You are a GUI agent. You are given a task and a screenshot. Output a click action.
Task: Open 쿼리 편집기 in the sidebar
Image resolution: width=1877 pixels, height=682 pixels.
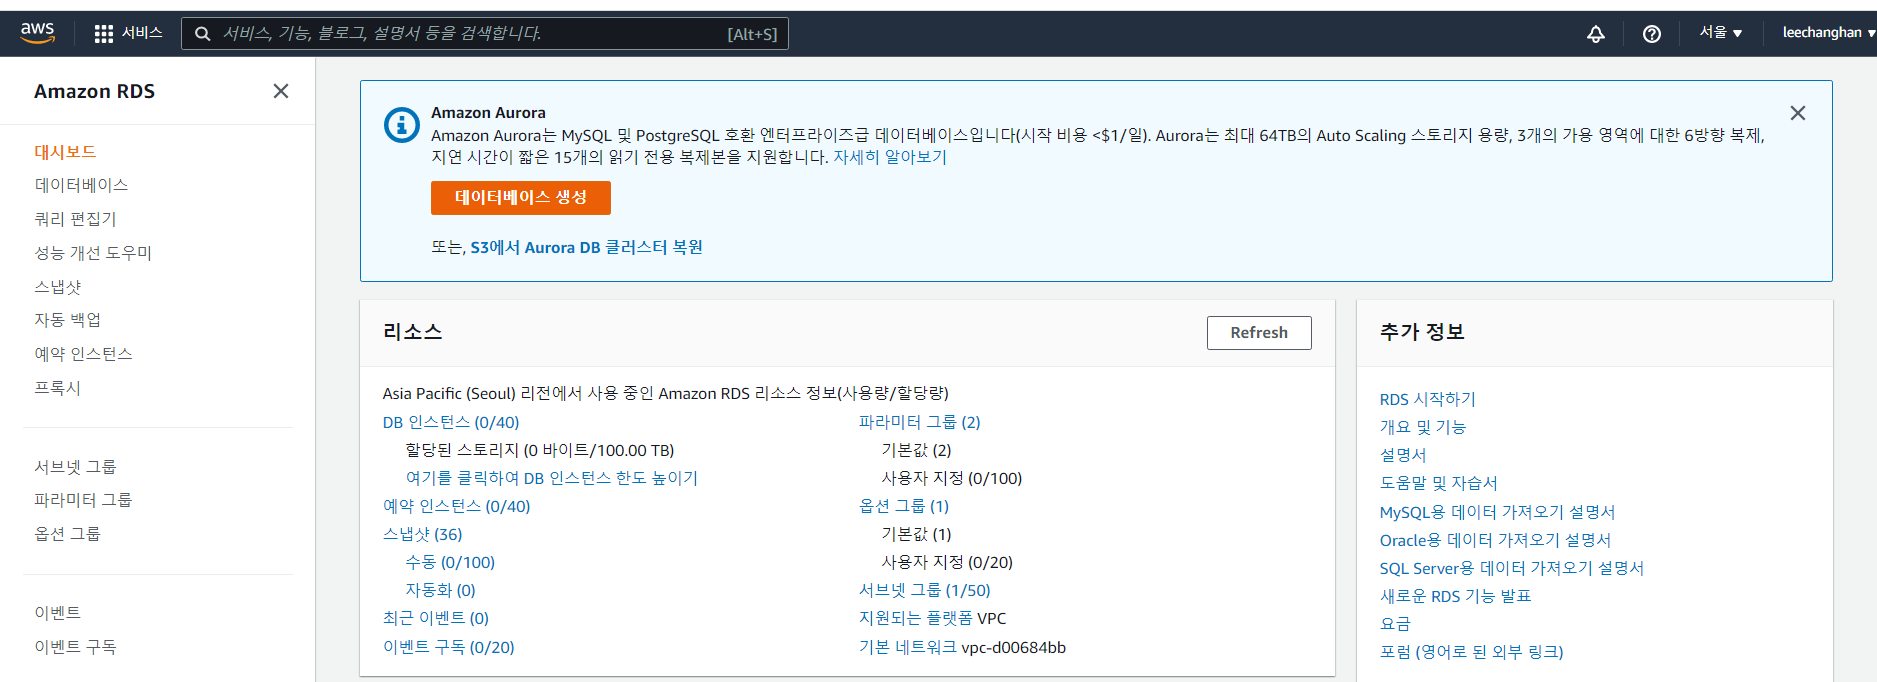pos(75,219)
